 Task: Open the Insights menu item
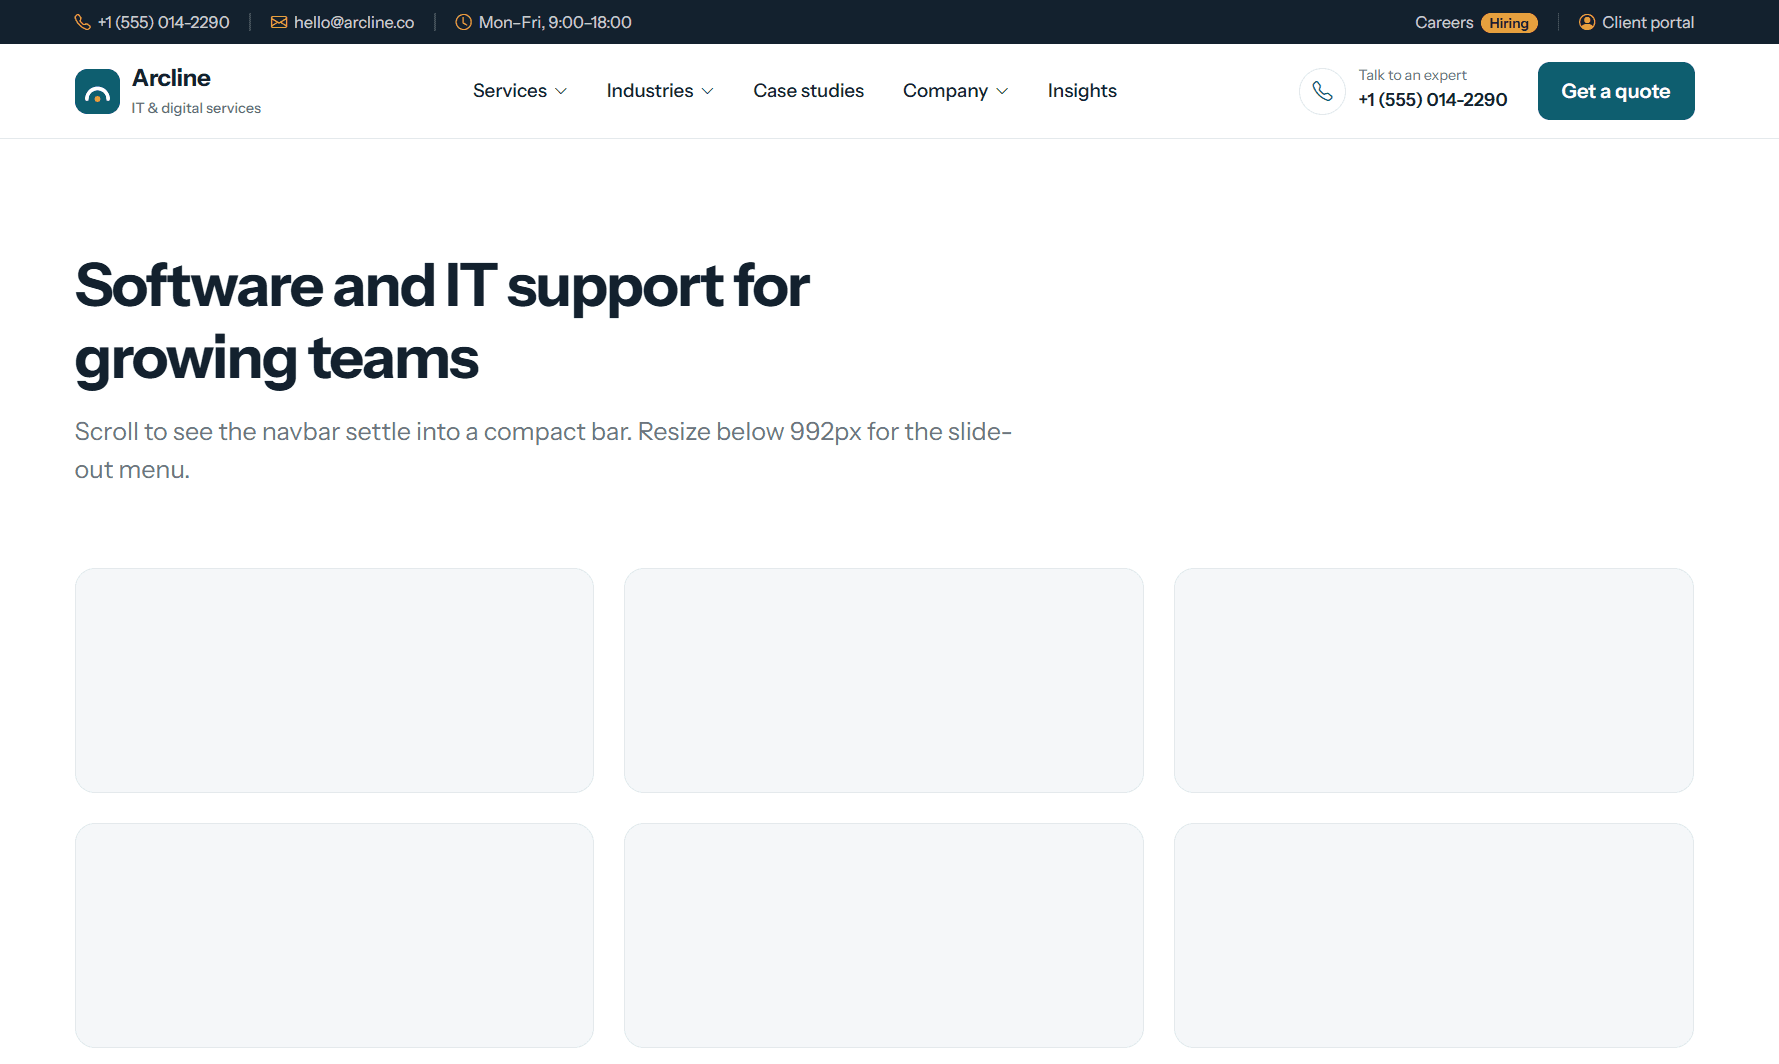(1082, 91)
